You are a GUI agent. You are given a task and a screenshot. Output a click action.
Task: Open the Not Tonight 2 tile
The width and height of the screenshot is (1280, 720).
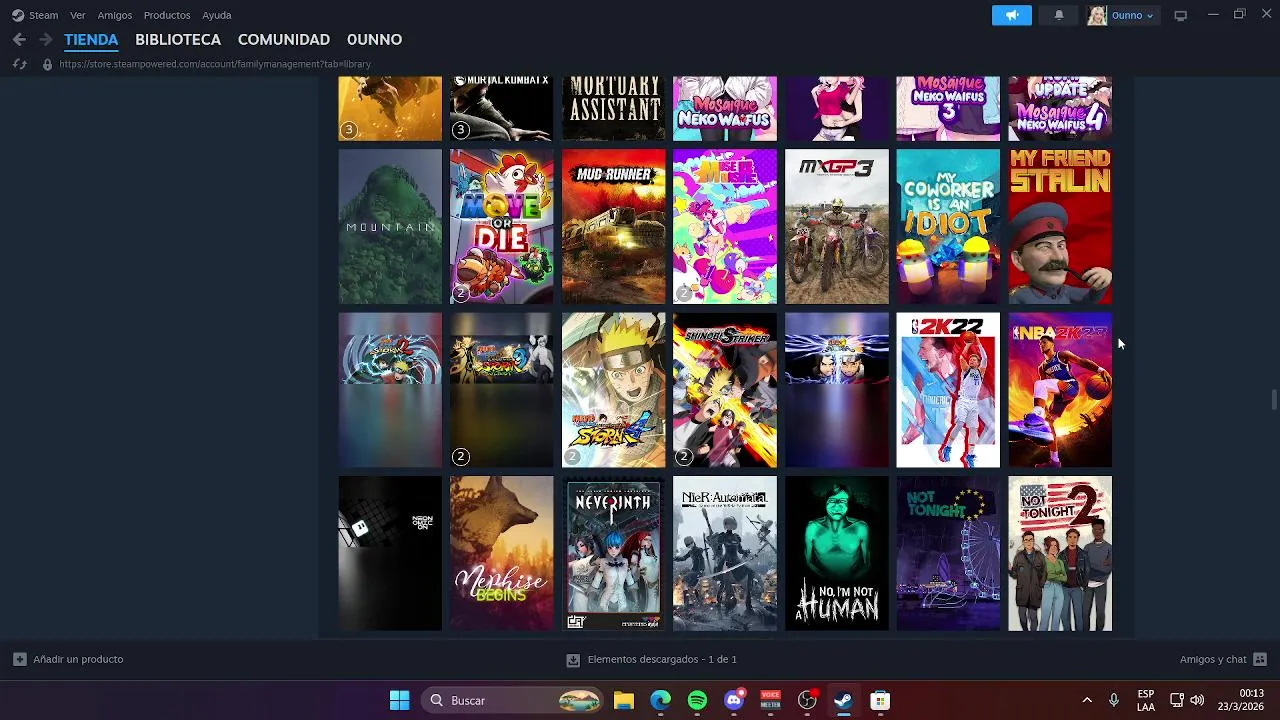click(x=1060, y=554)
